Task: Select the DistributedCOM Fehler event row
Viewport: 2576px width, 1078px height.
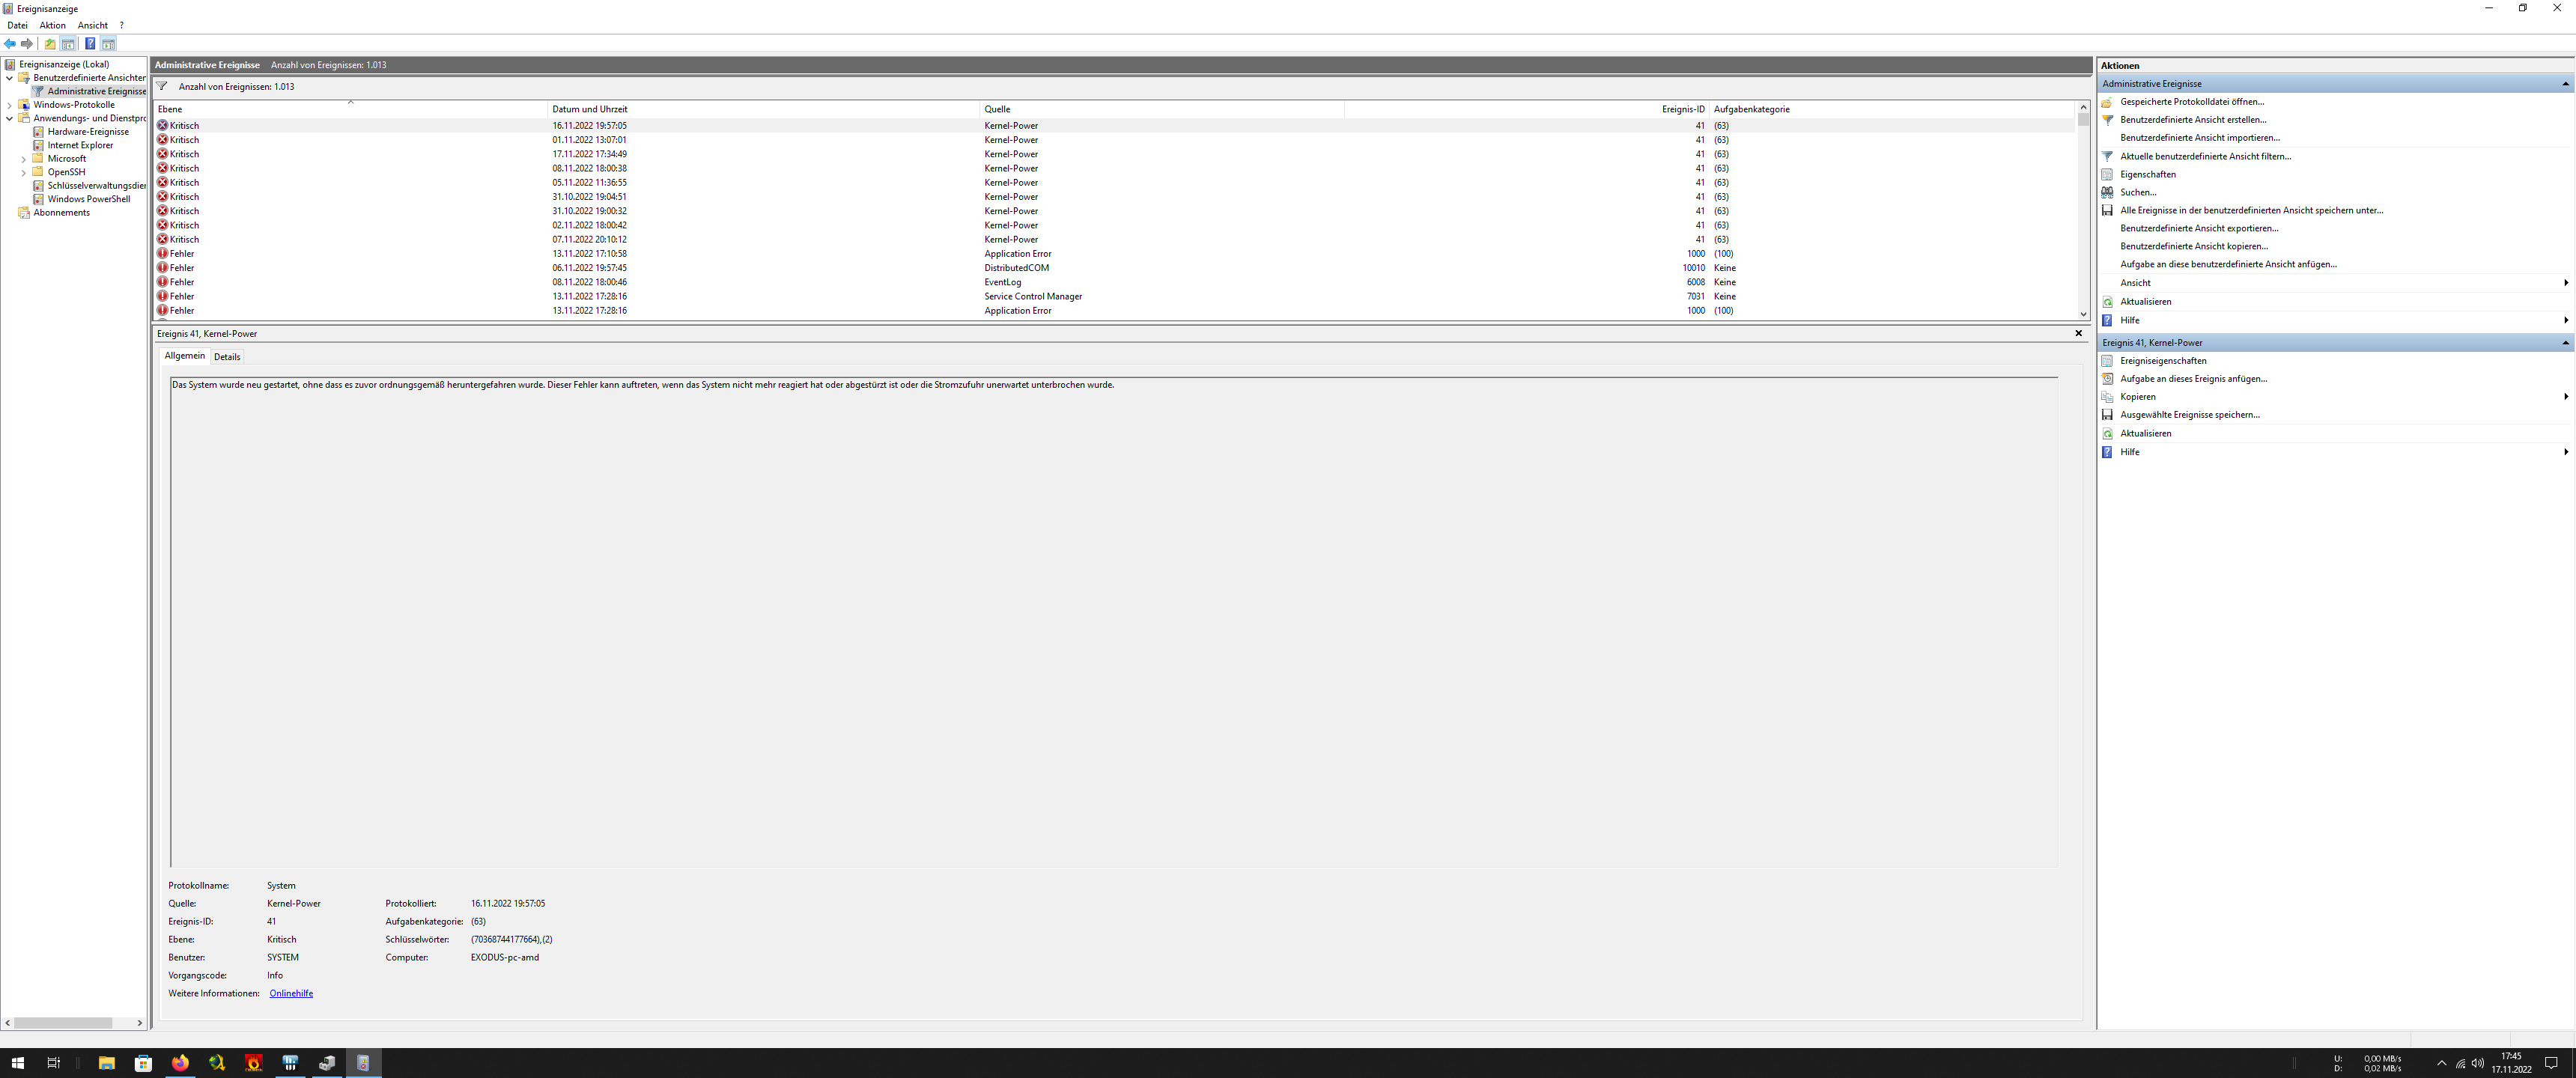Action: tap(1016, 268)
